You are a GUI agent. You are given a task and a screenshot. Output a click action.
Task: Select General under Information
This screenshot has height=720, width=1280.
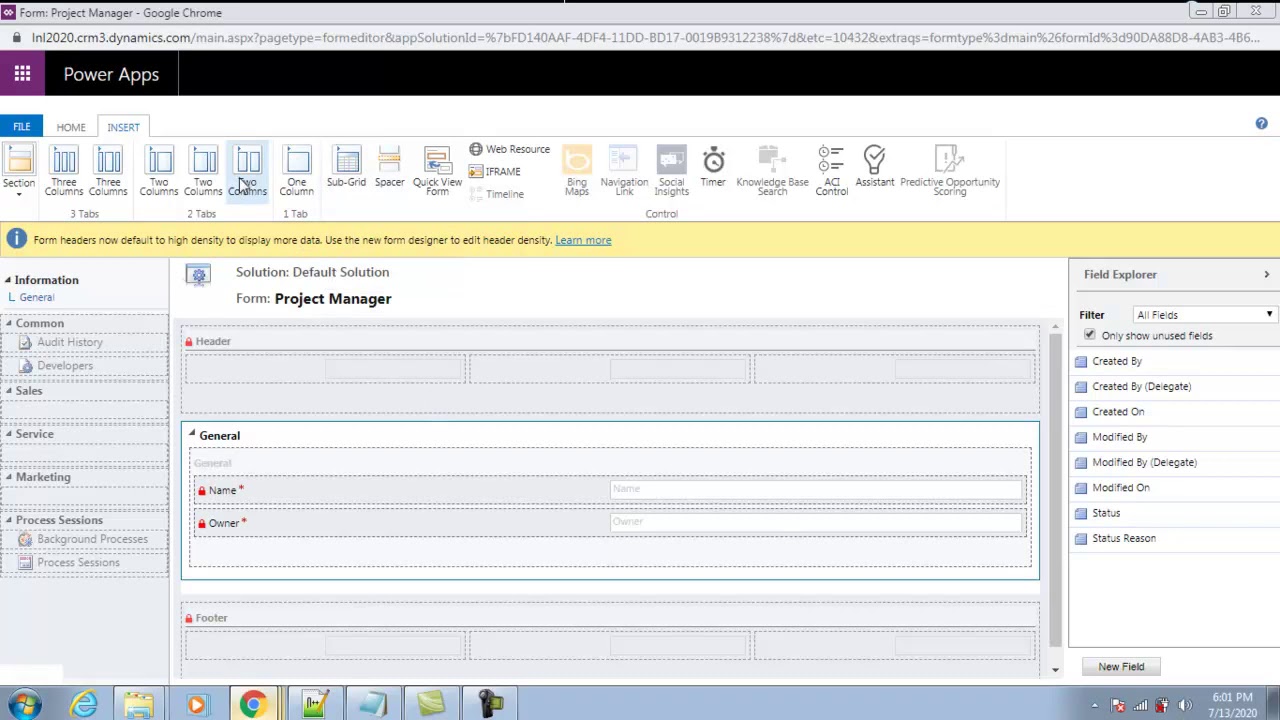click(x=37, y=297)
